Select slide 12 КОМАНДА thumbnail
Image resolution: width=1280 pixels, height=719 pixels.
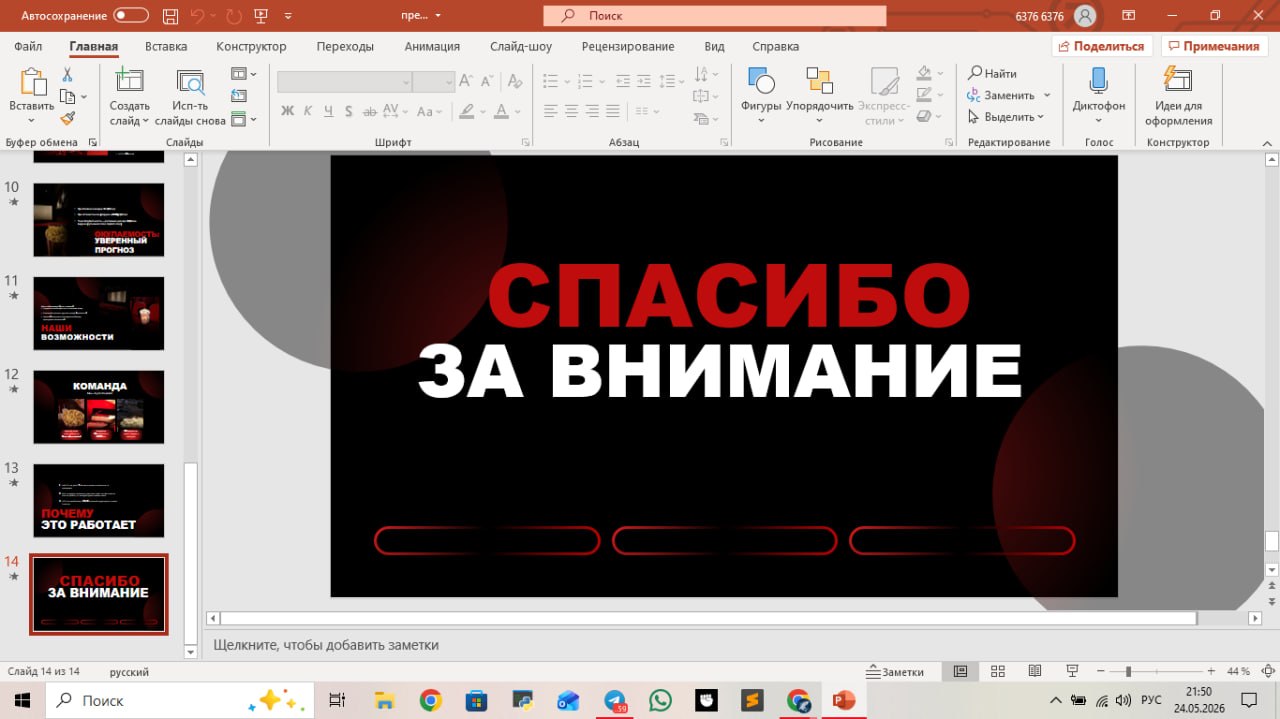pos(99,407)
